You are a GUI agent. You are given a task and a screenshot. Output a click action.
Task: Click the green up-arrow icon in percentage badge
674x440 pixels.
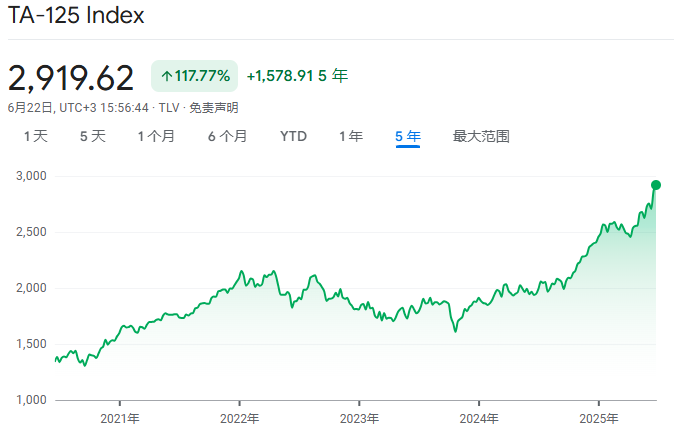(x=167, y=76)
